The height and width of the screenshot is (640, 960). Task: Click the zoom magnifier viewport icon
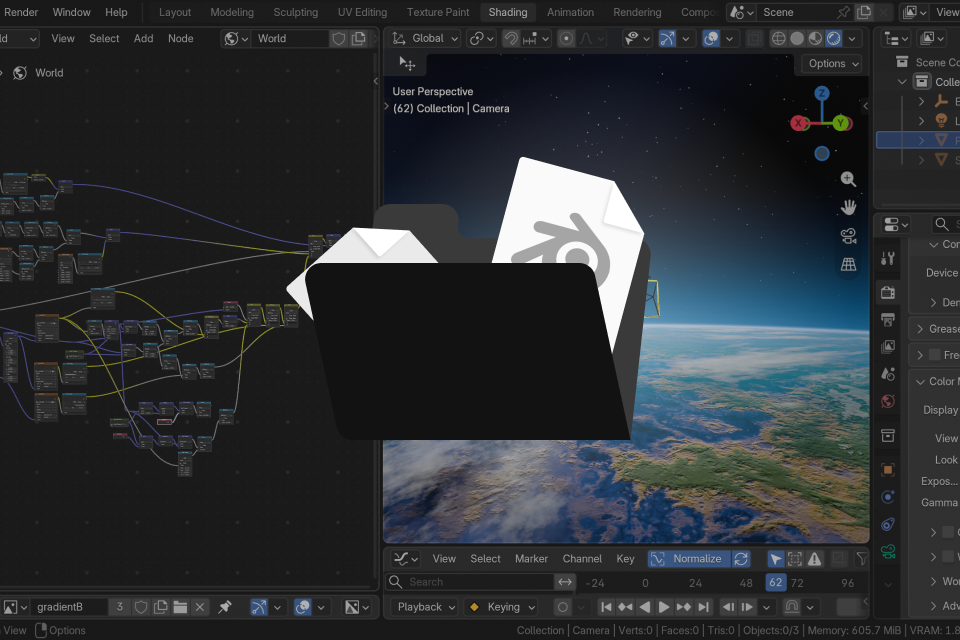[848, 179]
